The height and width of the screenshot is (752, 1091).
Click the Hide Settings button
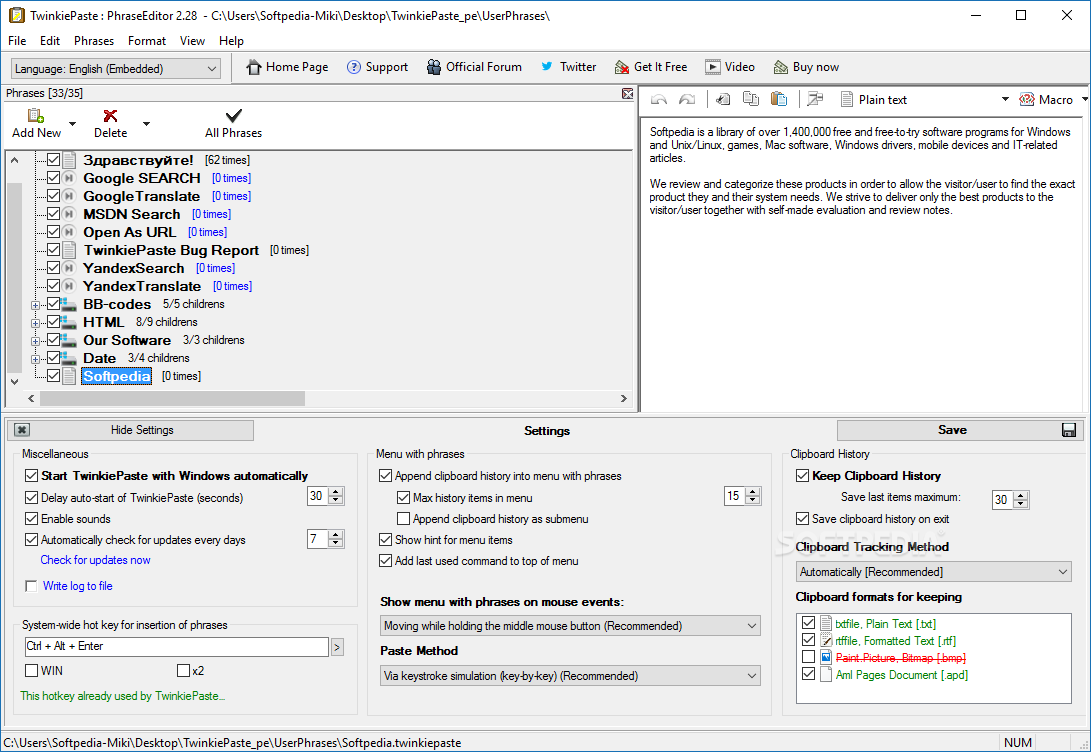(131, 430)
